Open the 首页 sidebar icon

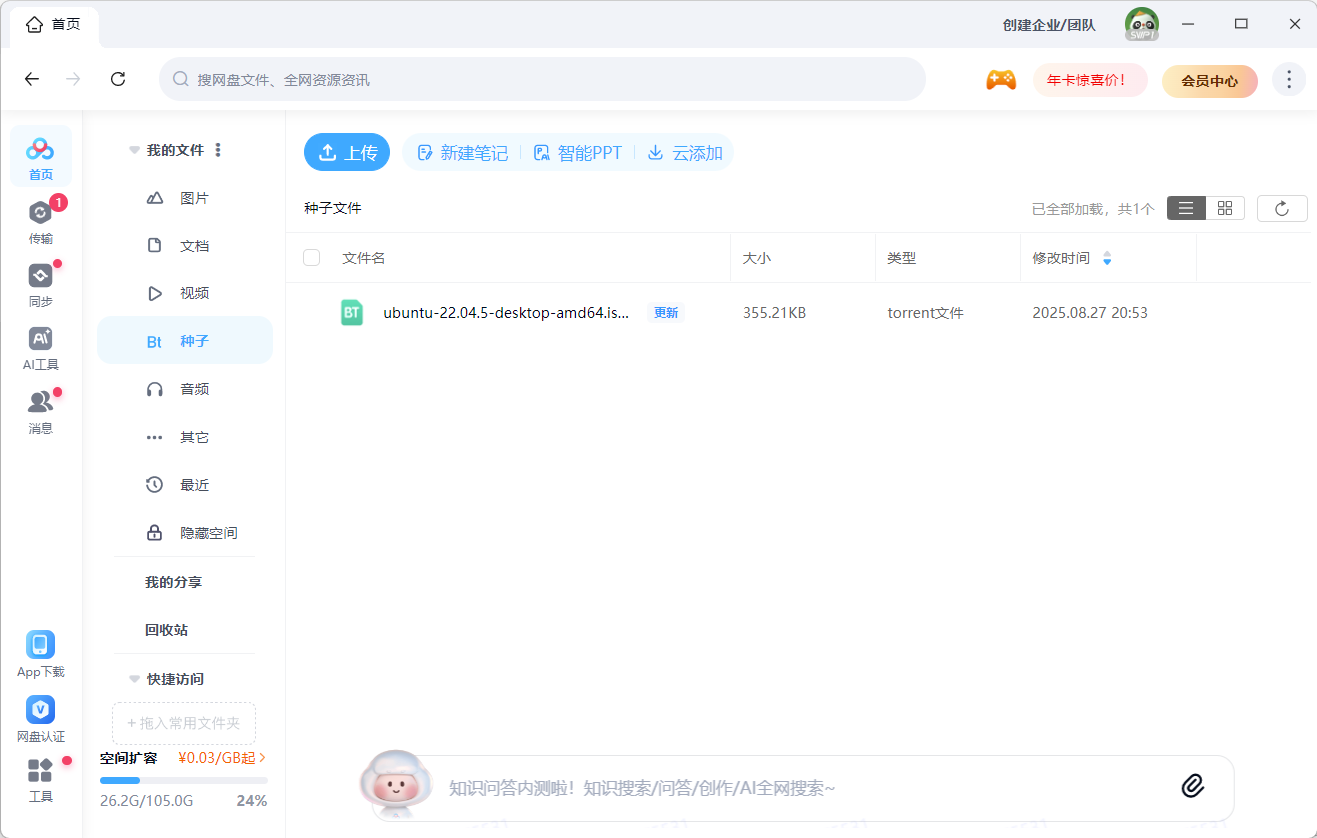tap(40, 157)
